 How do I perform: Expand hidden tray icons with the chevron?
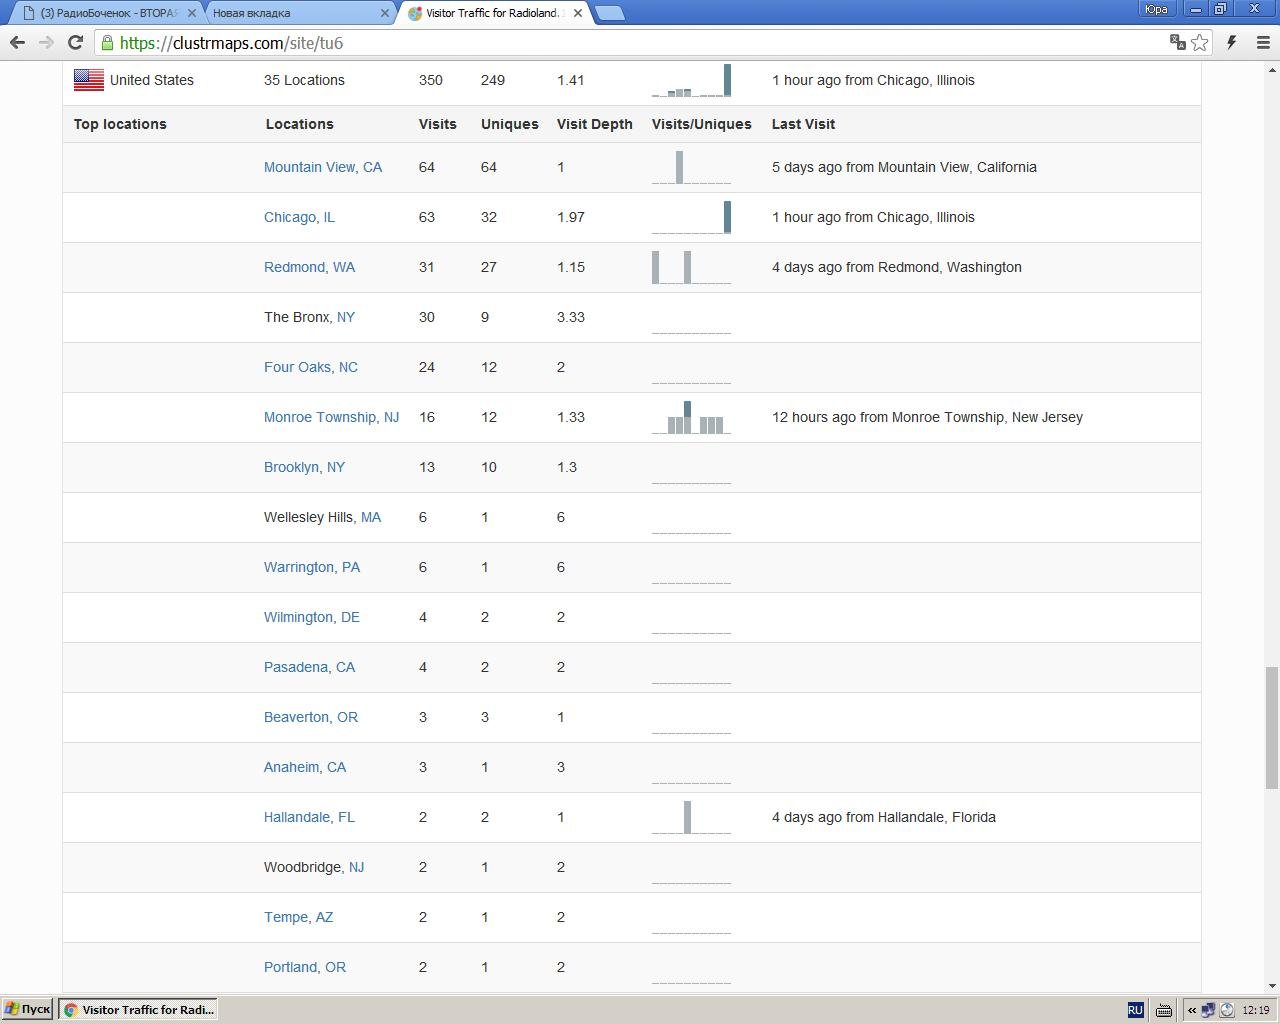coord(1191,1010)
